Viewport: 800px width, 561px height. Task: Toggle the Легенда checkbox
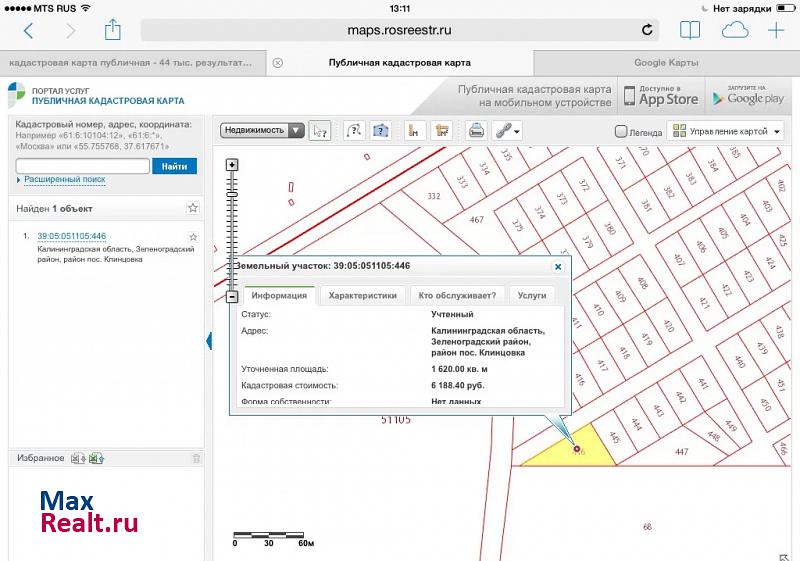coord(621,131)
